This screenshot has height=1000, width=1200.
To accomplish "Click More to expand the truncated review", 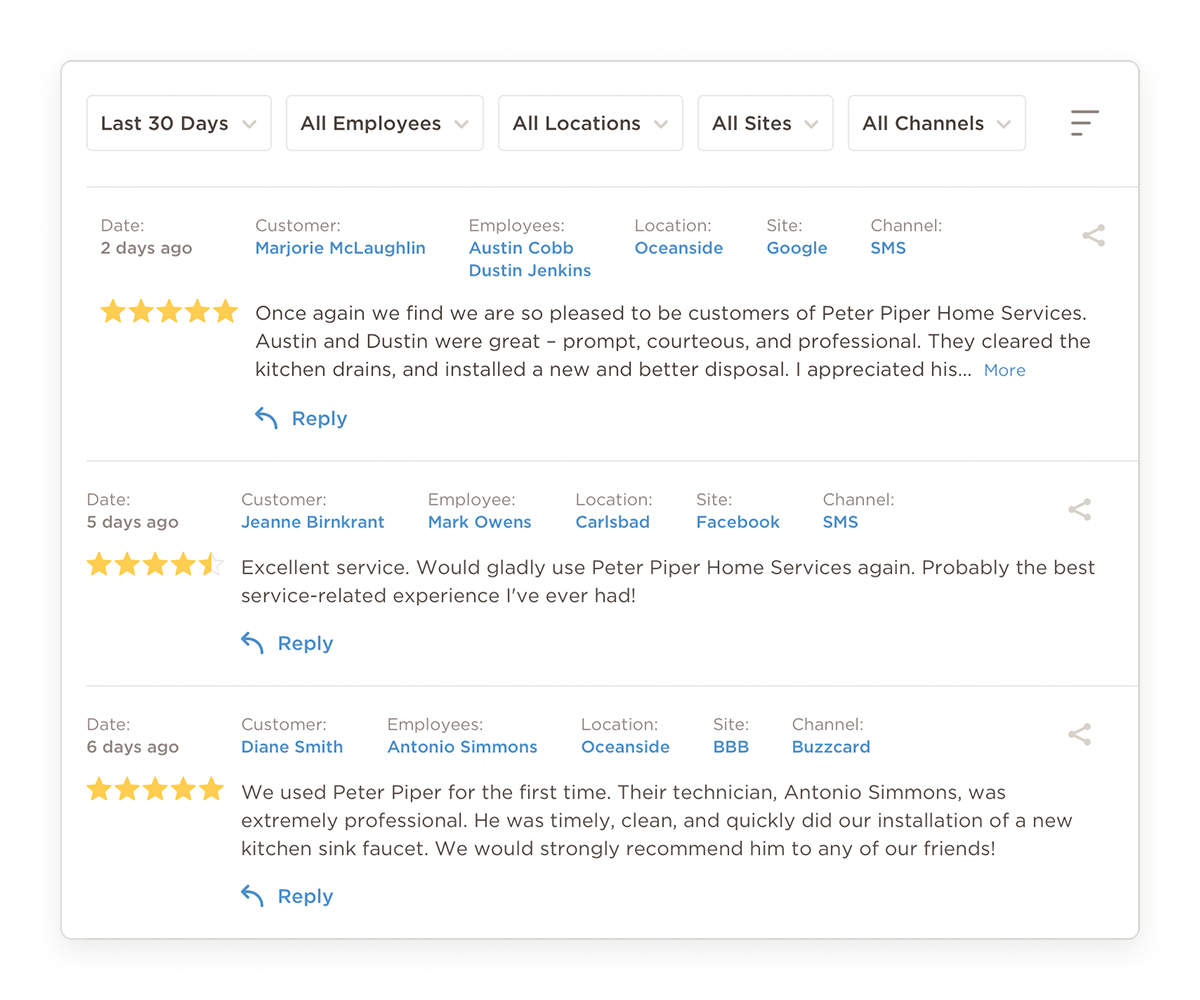I will 1004,370.
